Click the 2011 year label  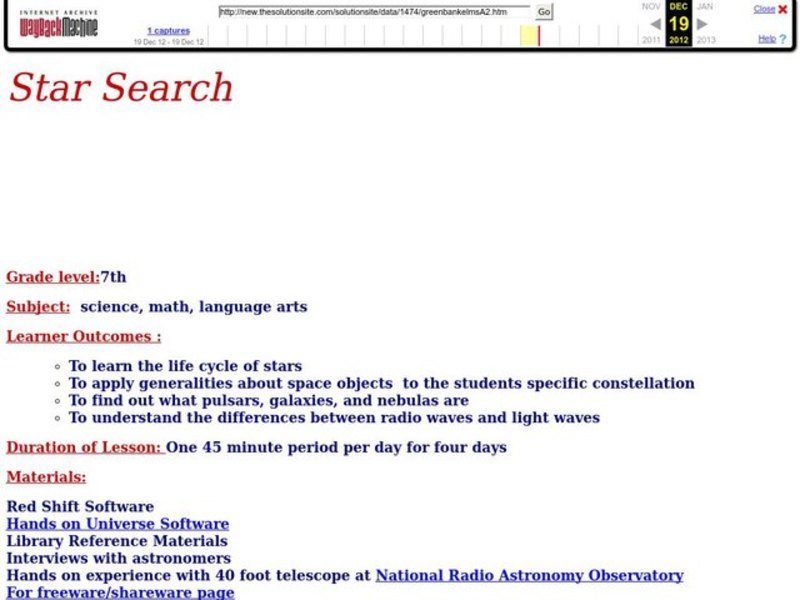point(650,38)
